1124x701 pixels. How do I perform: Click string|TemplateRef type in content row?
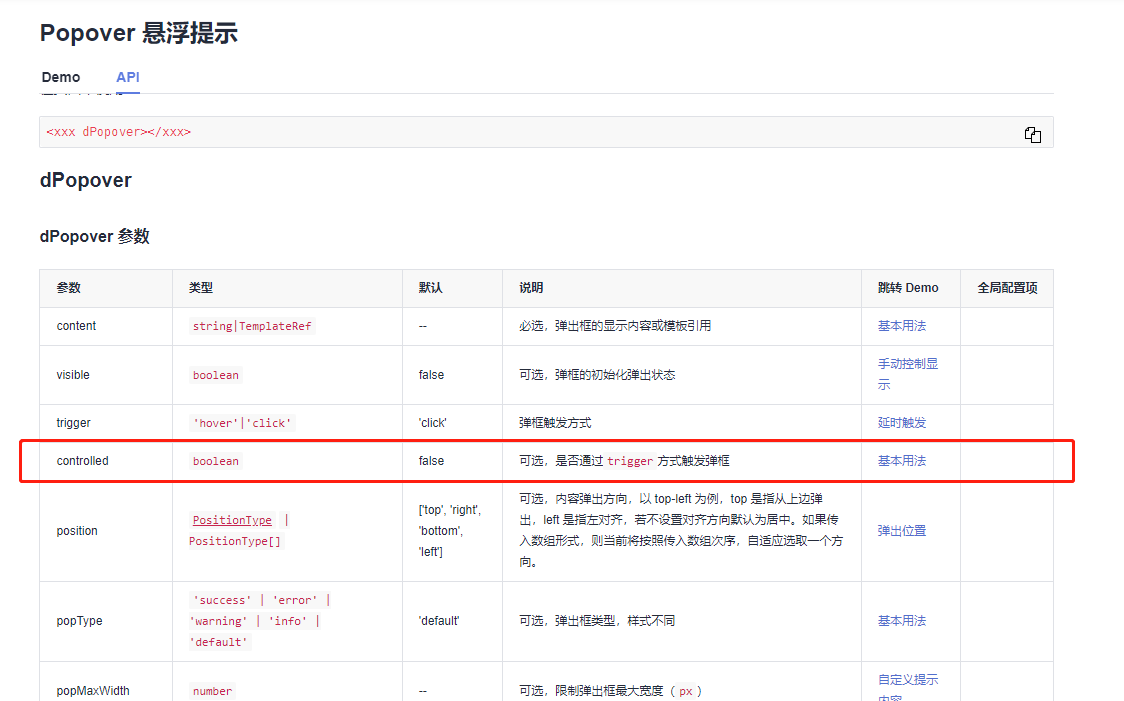pos(252,326)
